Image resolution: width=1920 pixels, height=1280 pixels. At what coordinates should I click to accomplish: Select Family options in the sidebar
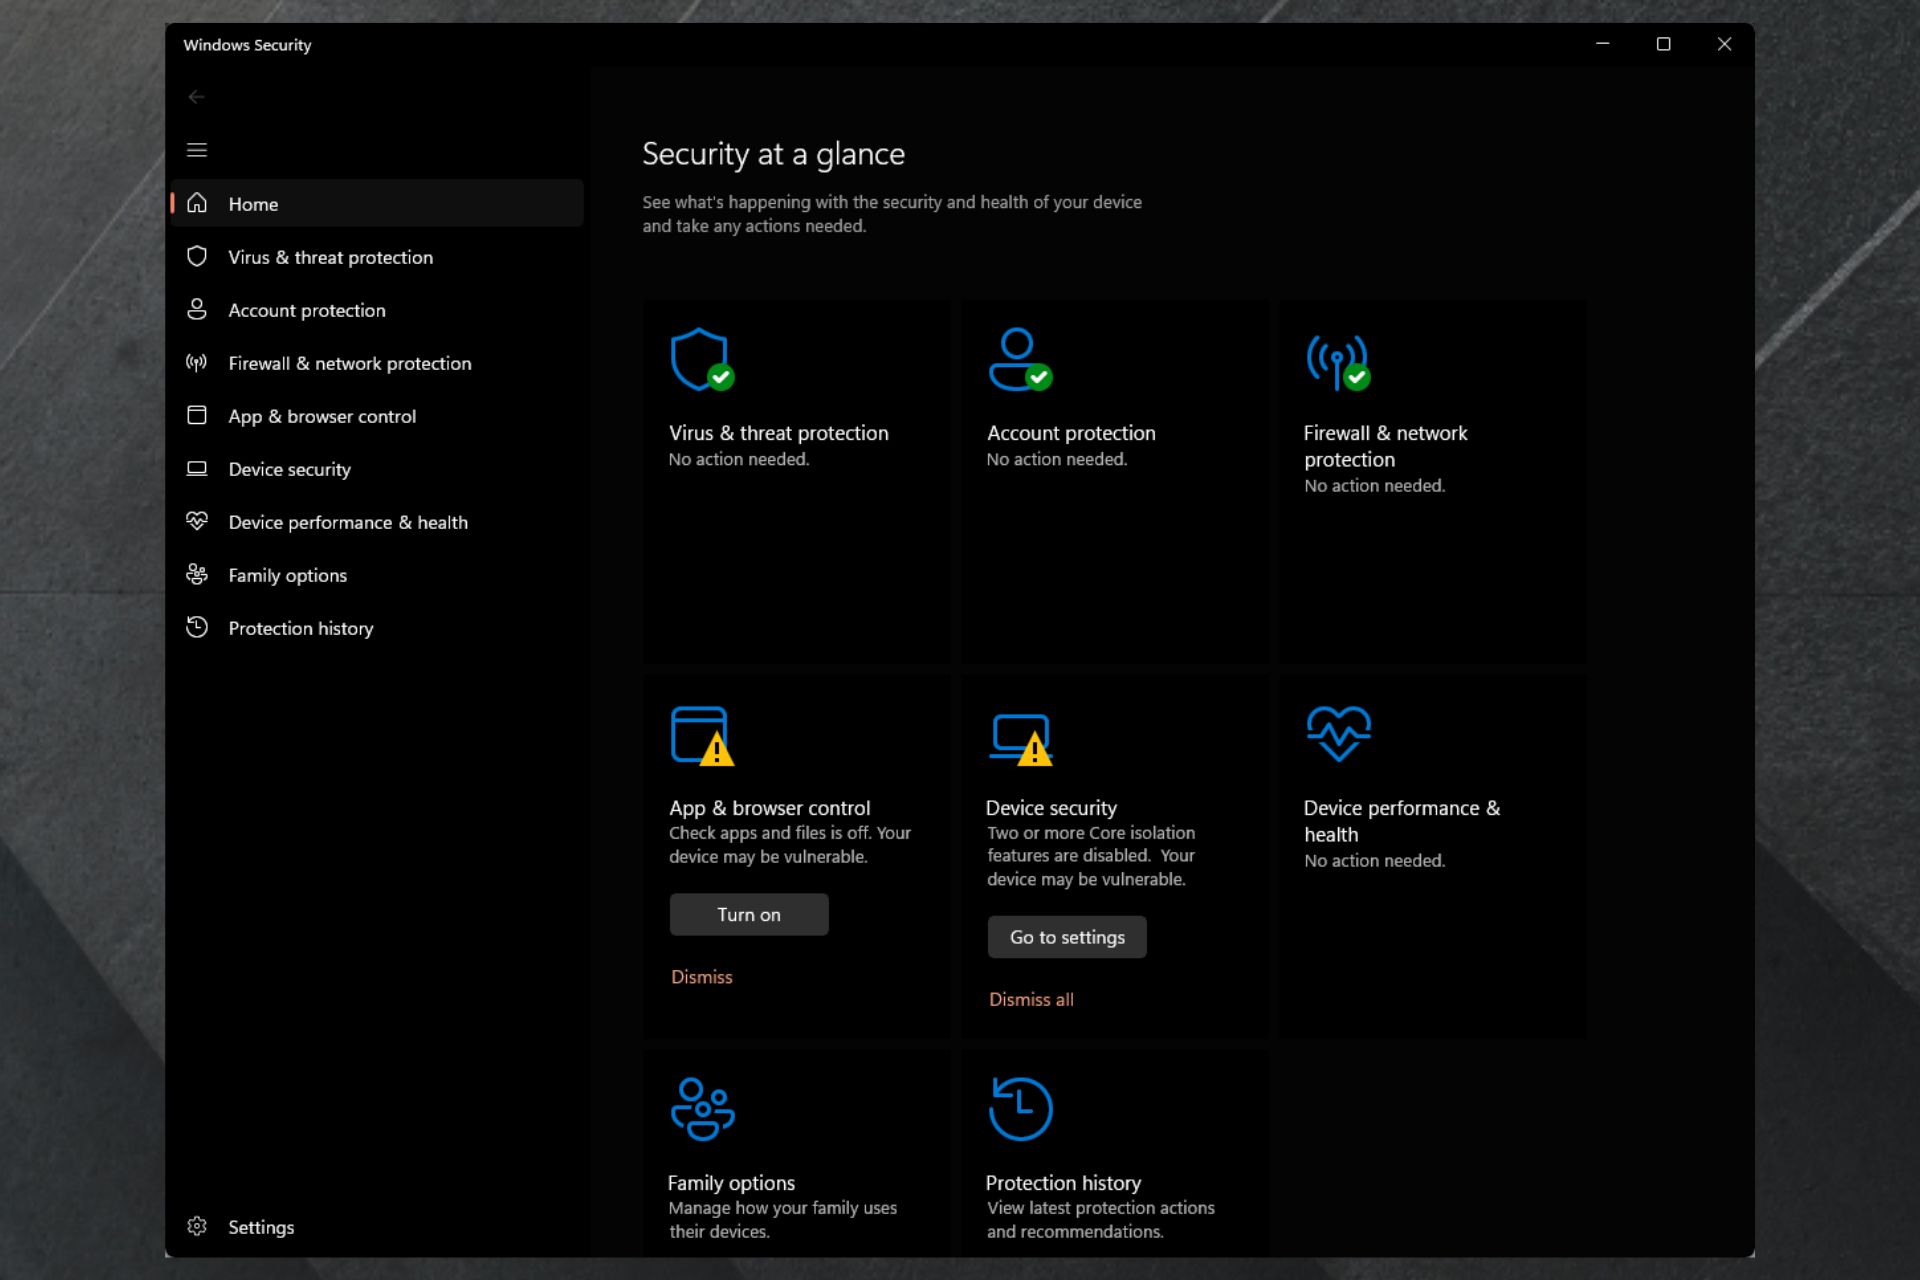[x=377, y=575]
